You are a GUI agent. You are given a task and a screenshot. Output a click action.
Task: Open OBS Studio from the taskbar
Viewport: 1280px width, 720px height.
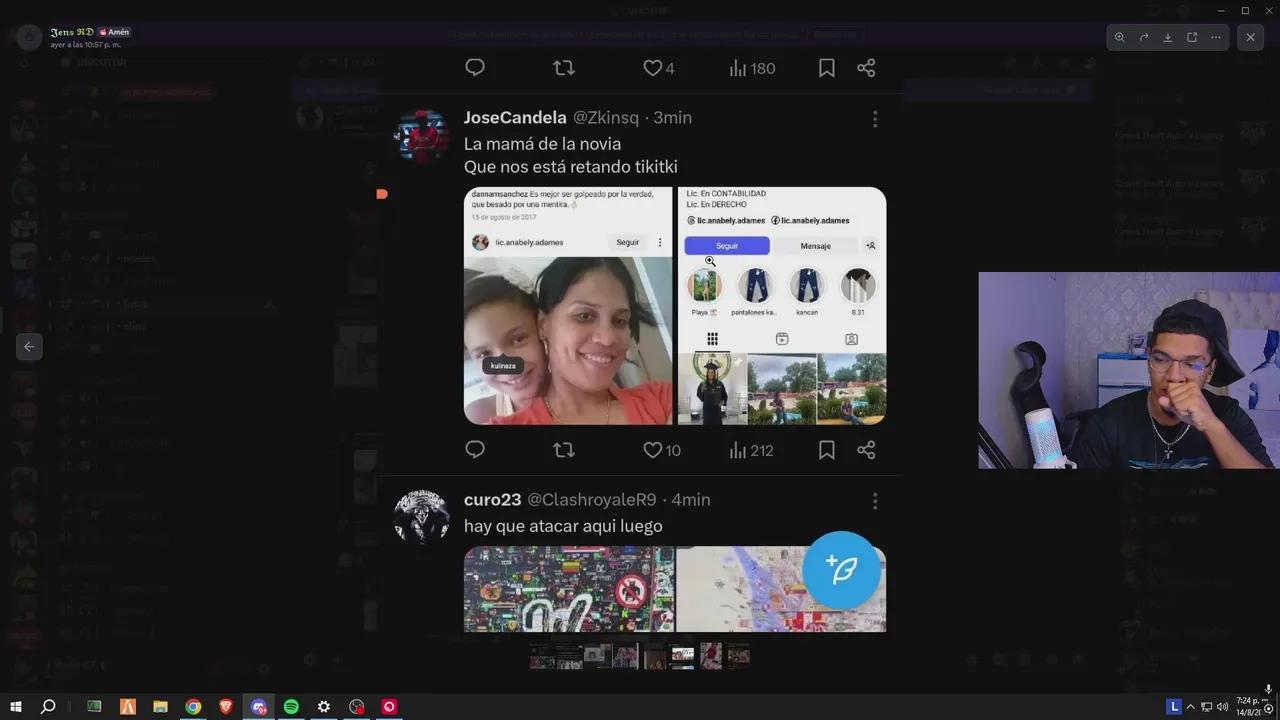click(357, 707)
